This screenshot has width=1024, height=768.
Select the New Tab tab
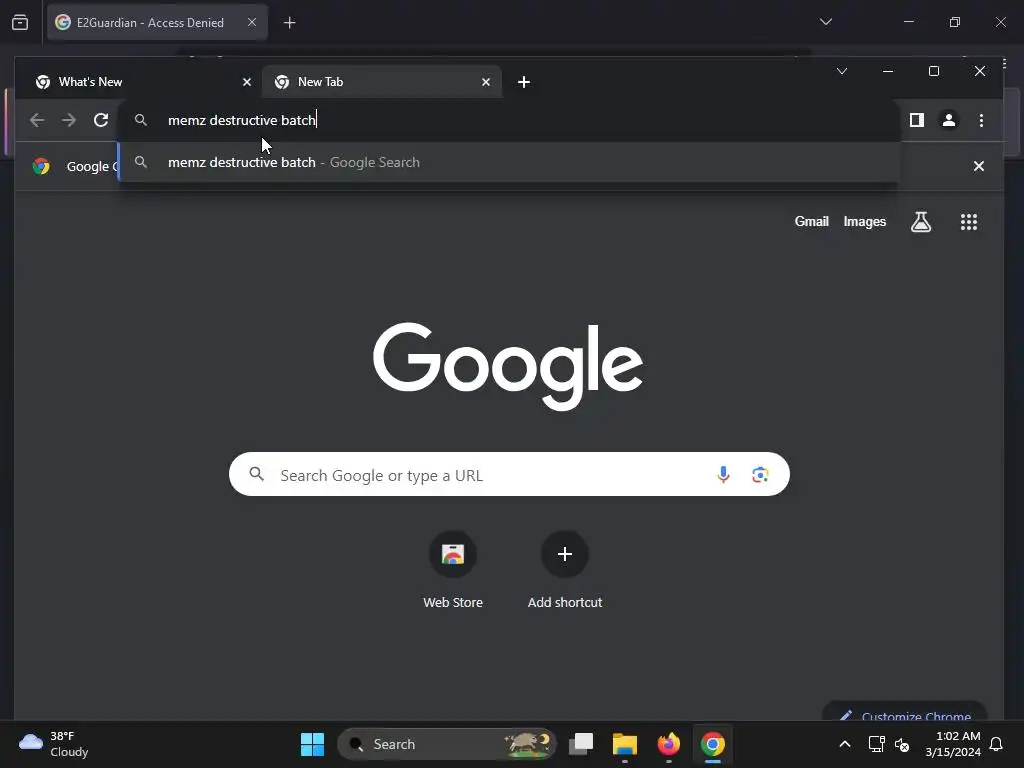[x=382, y=82]
